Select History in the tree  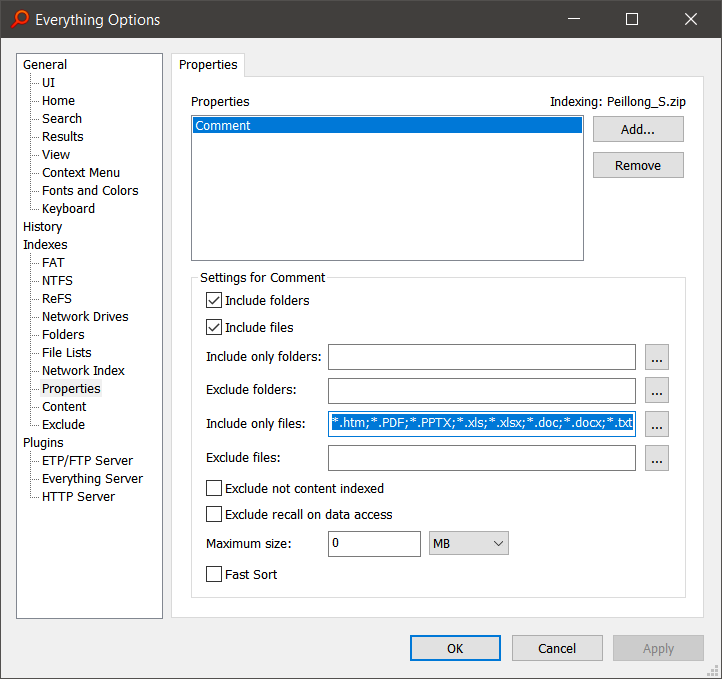(x=42, y=226)
